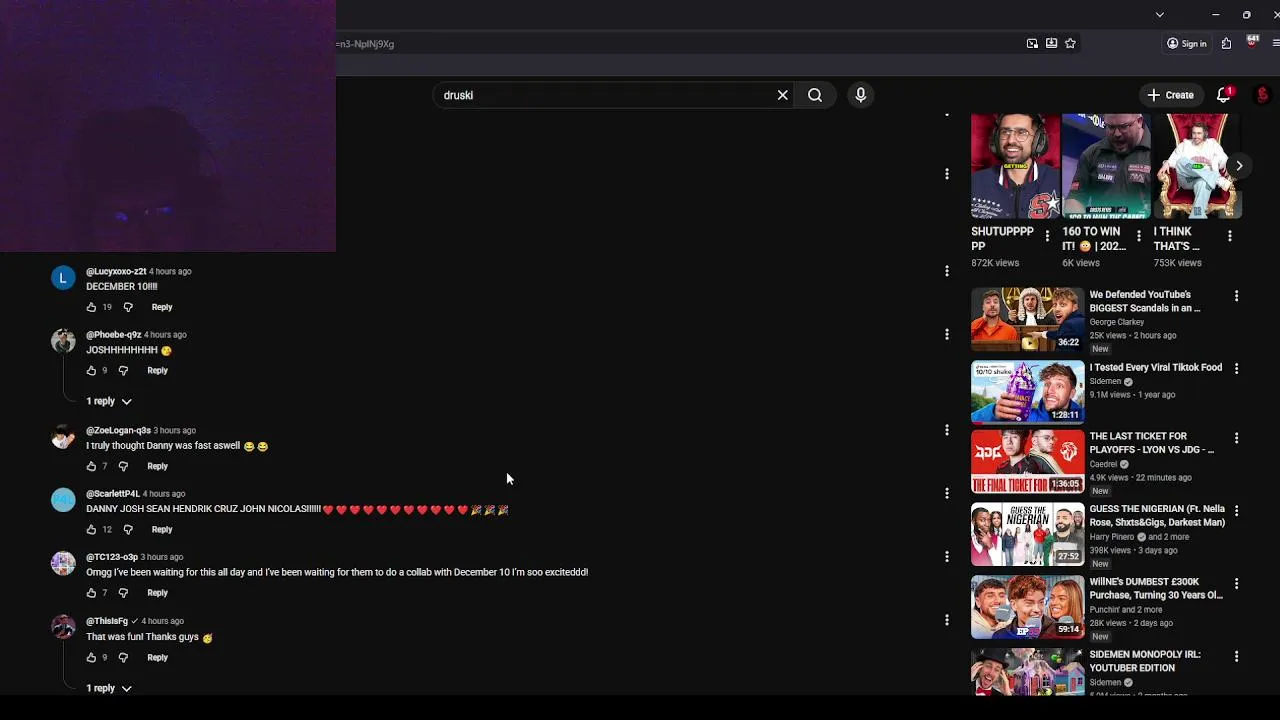Open I THINK THAT'S short thumbnail
Image resolution: width=1280 pixels, height=720 pixels.
(x=1197, y=166)
